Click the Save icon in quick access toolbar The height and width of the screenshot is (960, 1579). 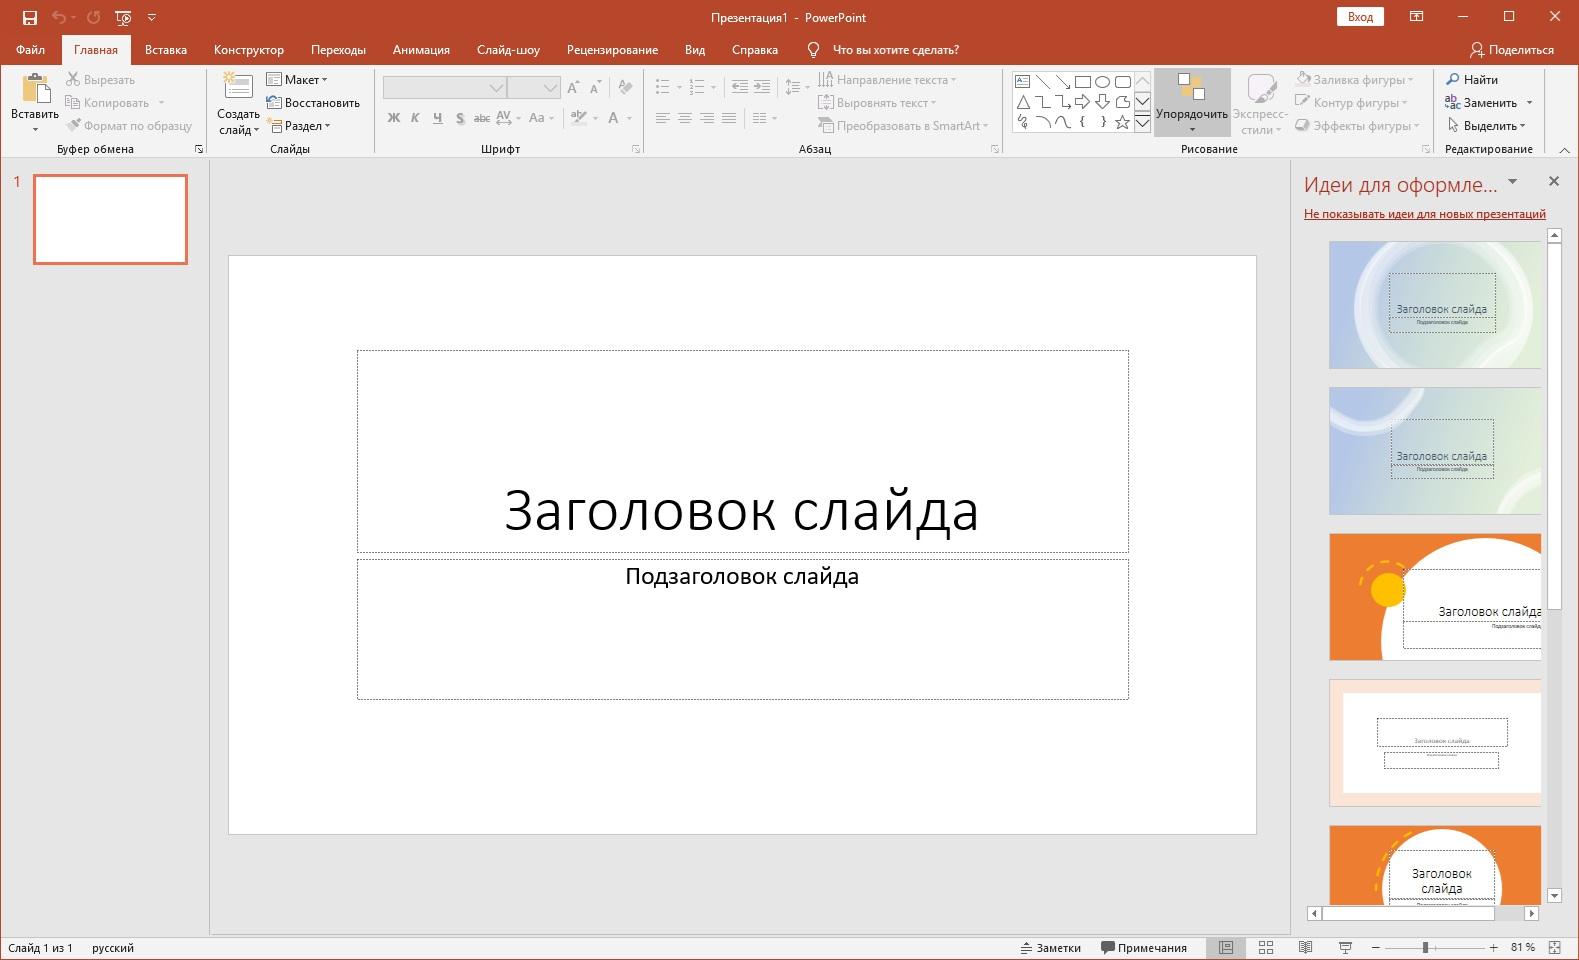(x=30, y=17)
